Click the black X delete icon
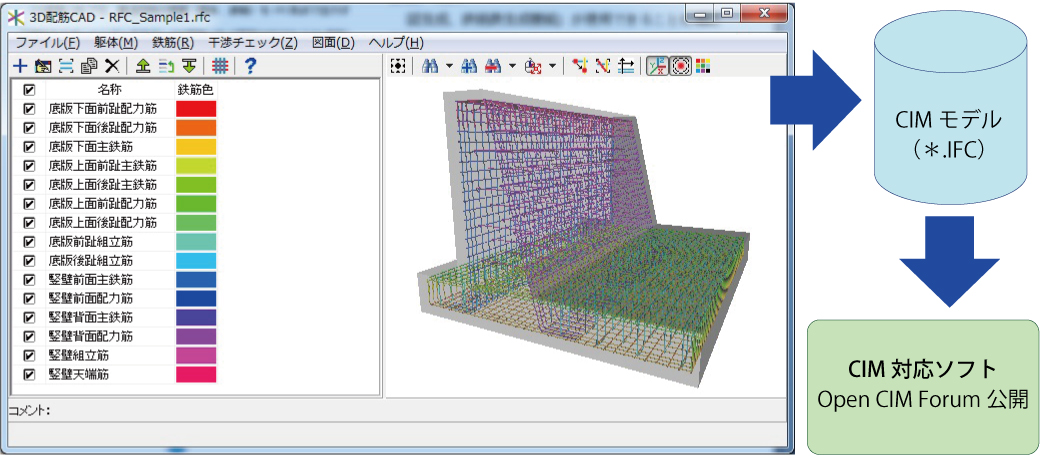 (x=112, y=66)
